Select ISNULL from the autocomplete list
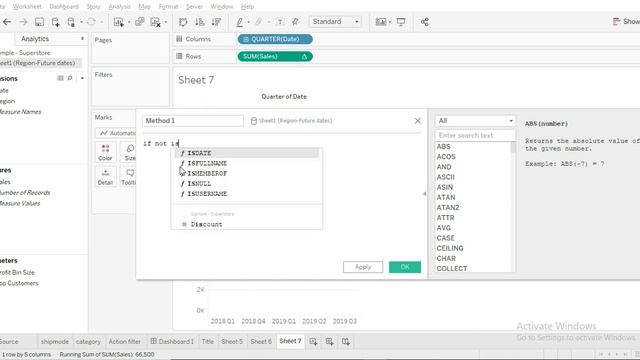The height and width of the screenshot is (360, 640). tap(247, 184)
